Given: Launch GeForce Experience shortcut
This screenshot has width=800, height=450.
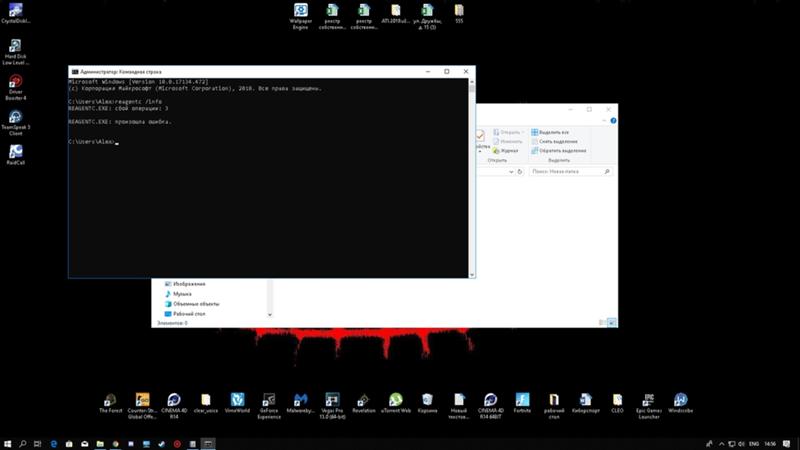Looking at the screenshot, I should tap(269, 406).
